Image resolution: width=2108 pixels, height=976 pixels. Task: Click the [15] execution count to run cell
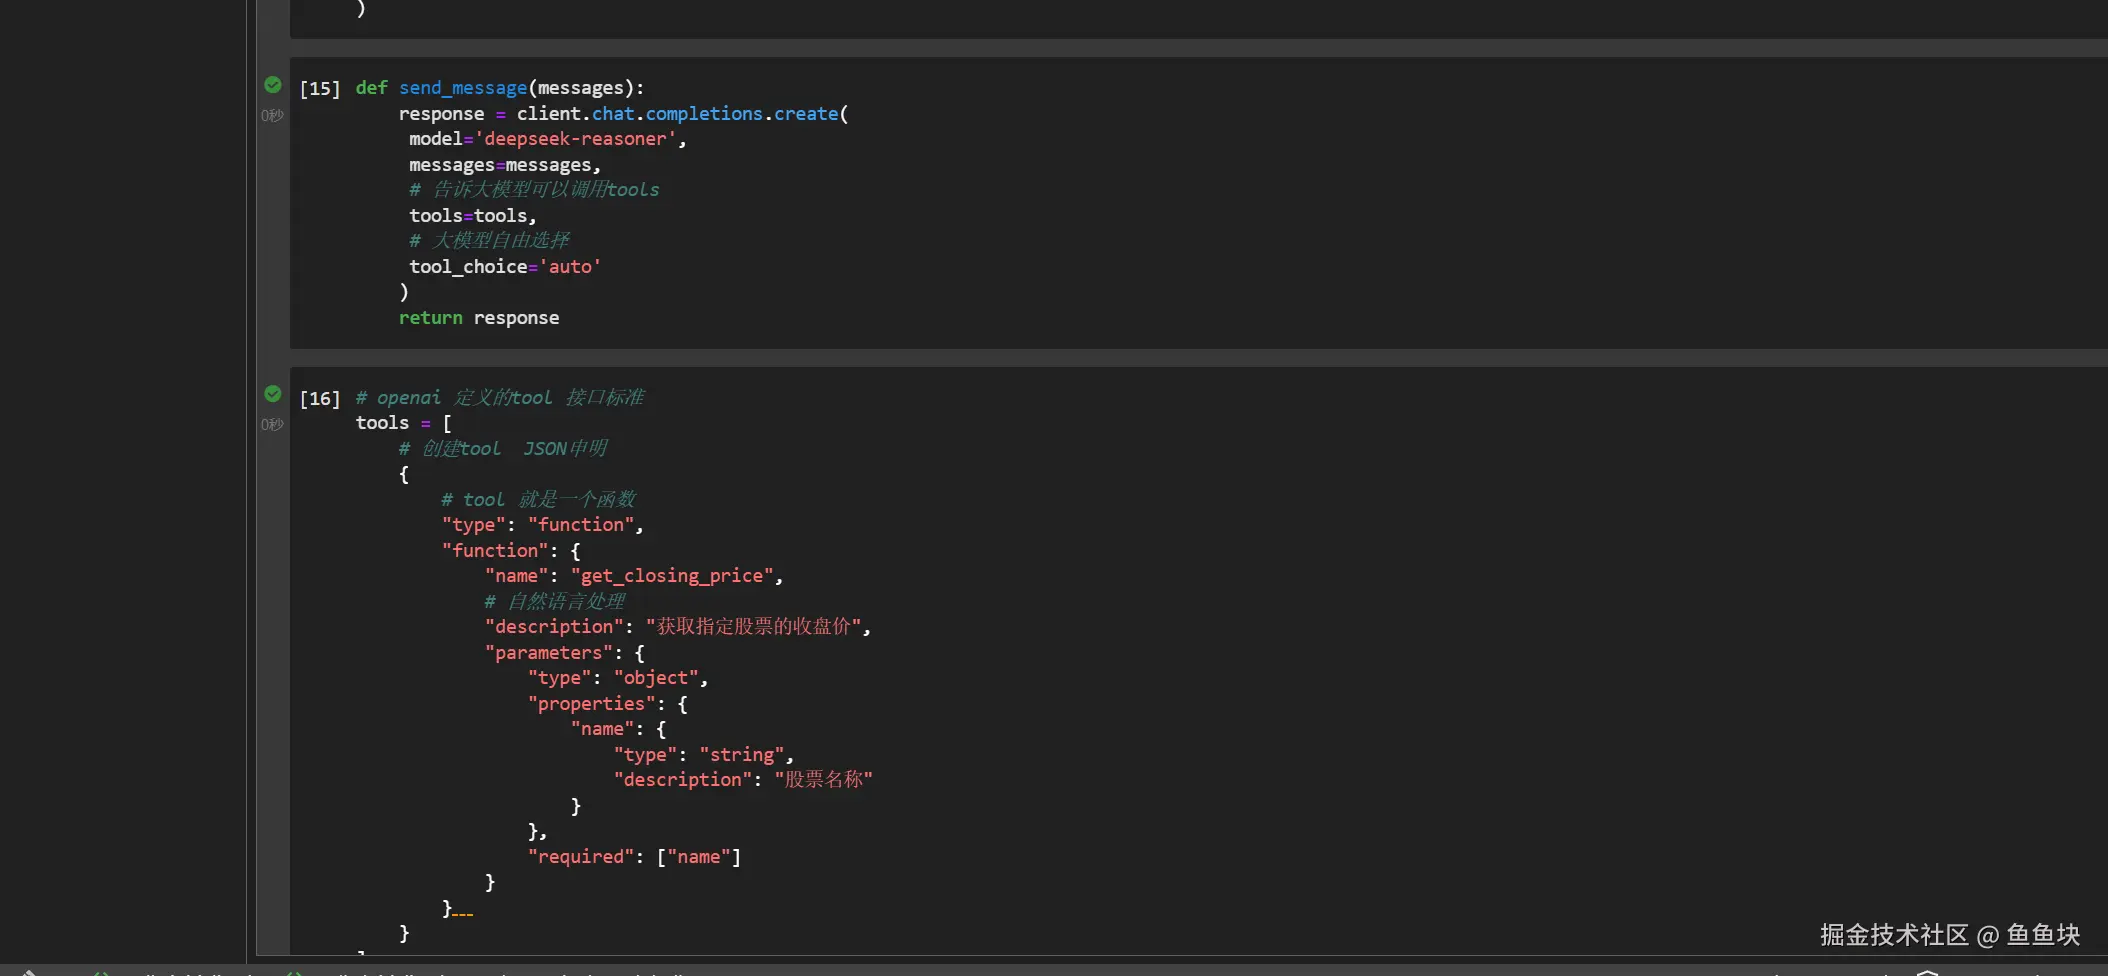pyautogui.click(x=320, y=88)
